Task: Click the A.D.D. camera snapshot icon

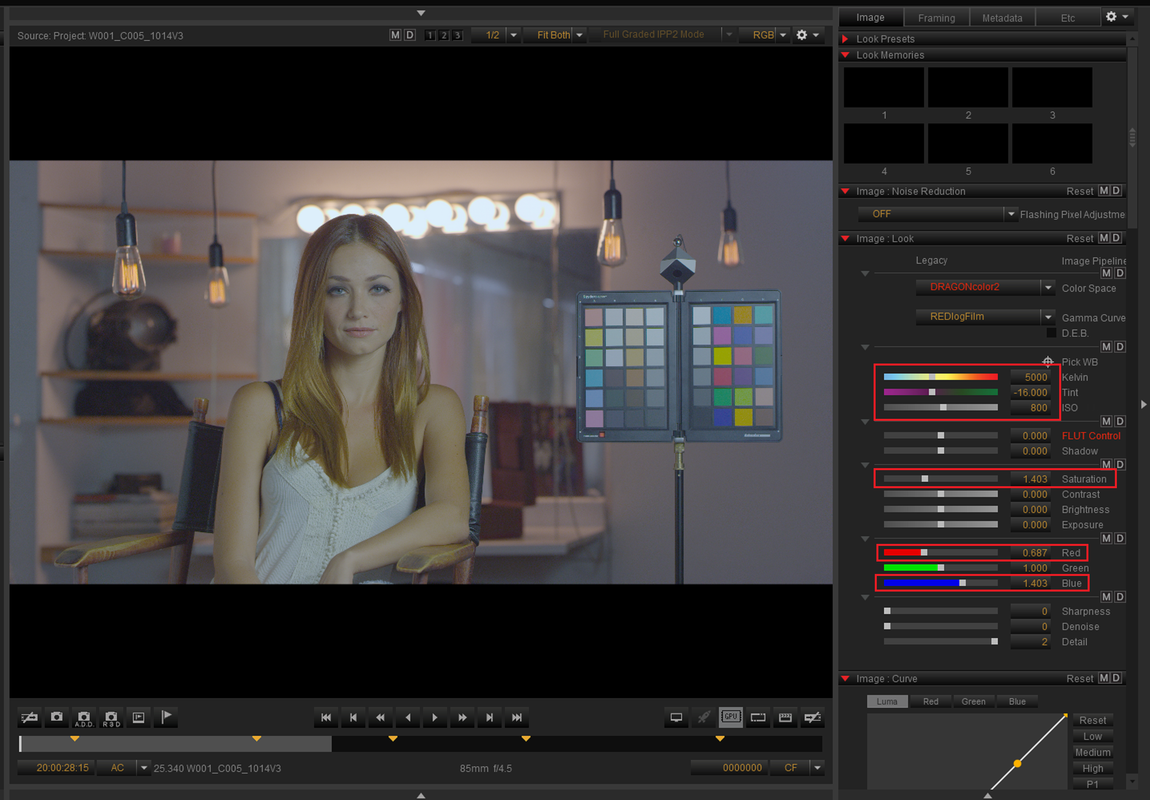Action: tap(84, 717)
